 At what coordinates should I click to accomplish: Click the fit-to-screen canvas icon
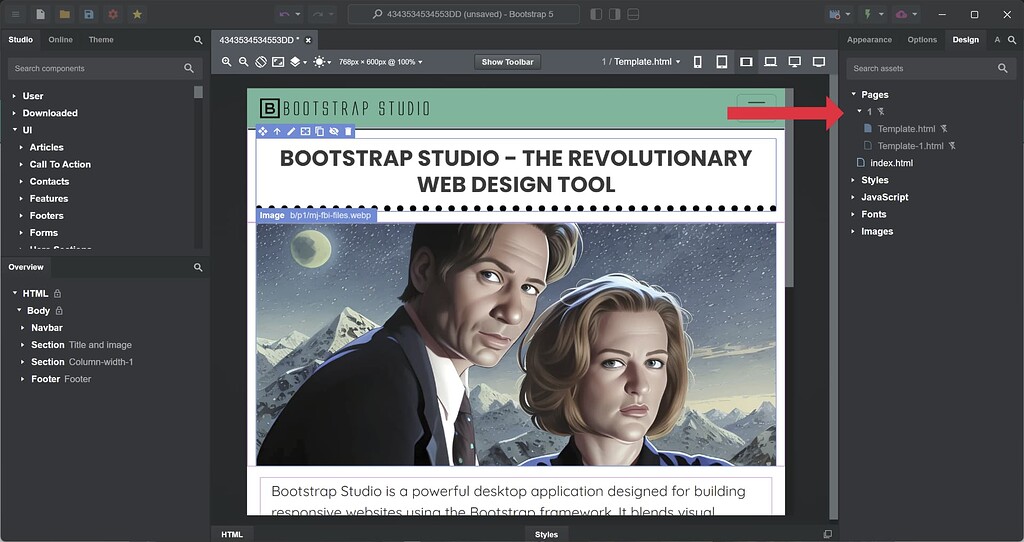coord(278,62)
